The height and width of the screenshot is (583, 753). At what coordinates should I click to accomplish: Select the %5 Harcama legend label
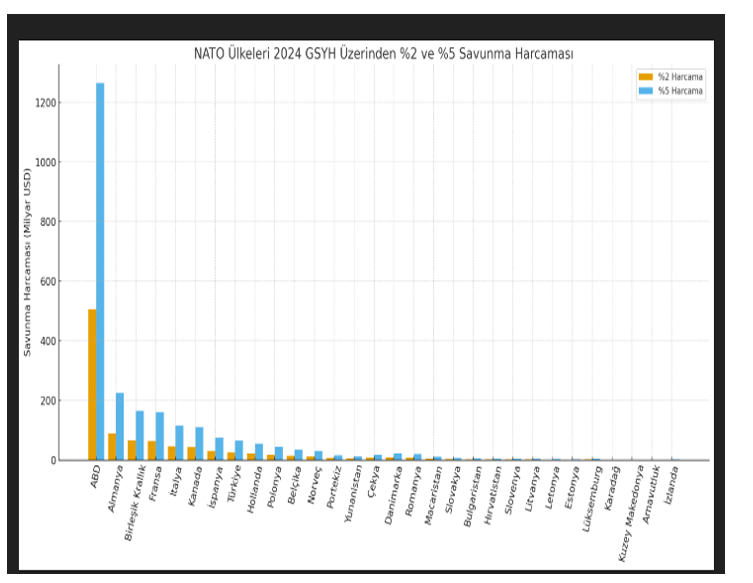click(680, 91)
